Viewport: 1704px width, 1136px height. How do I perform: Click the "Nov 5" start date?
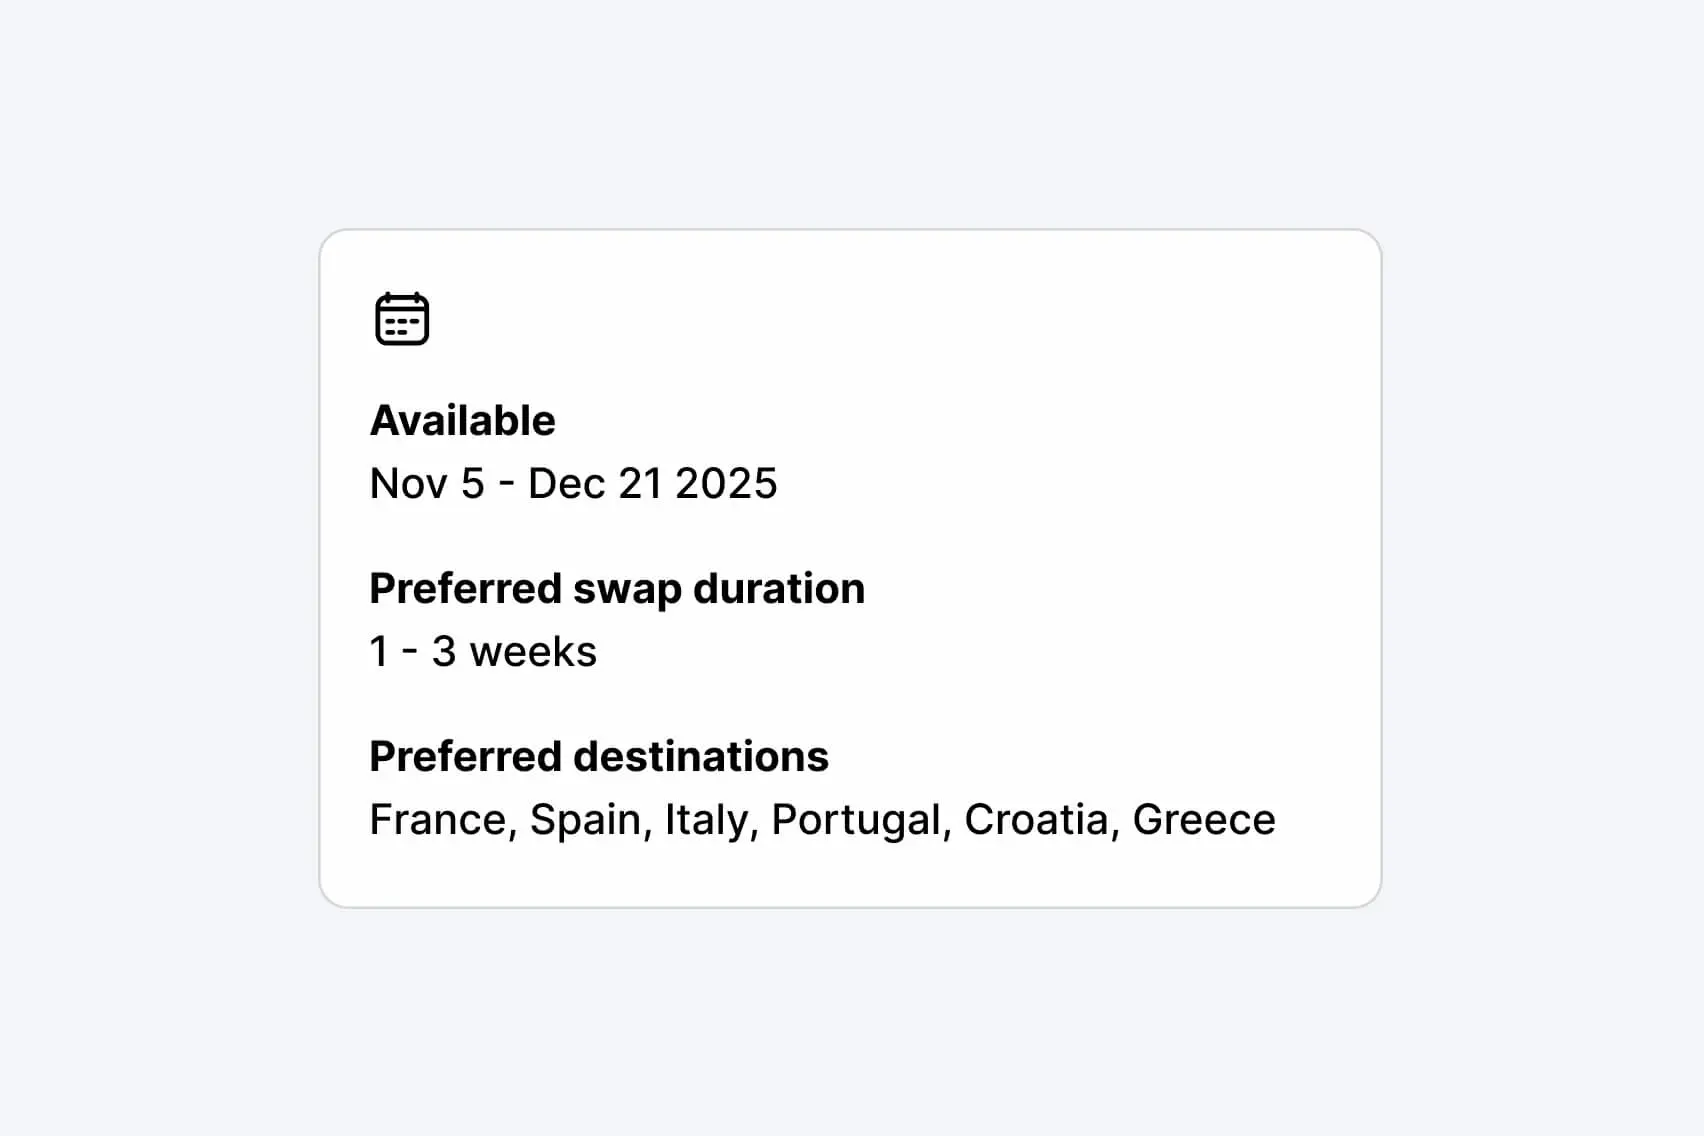coord(427,484)
